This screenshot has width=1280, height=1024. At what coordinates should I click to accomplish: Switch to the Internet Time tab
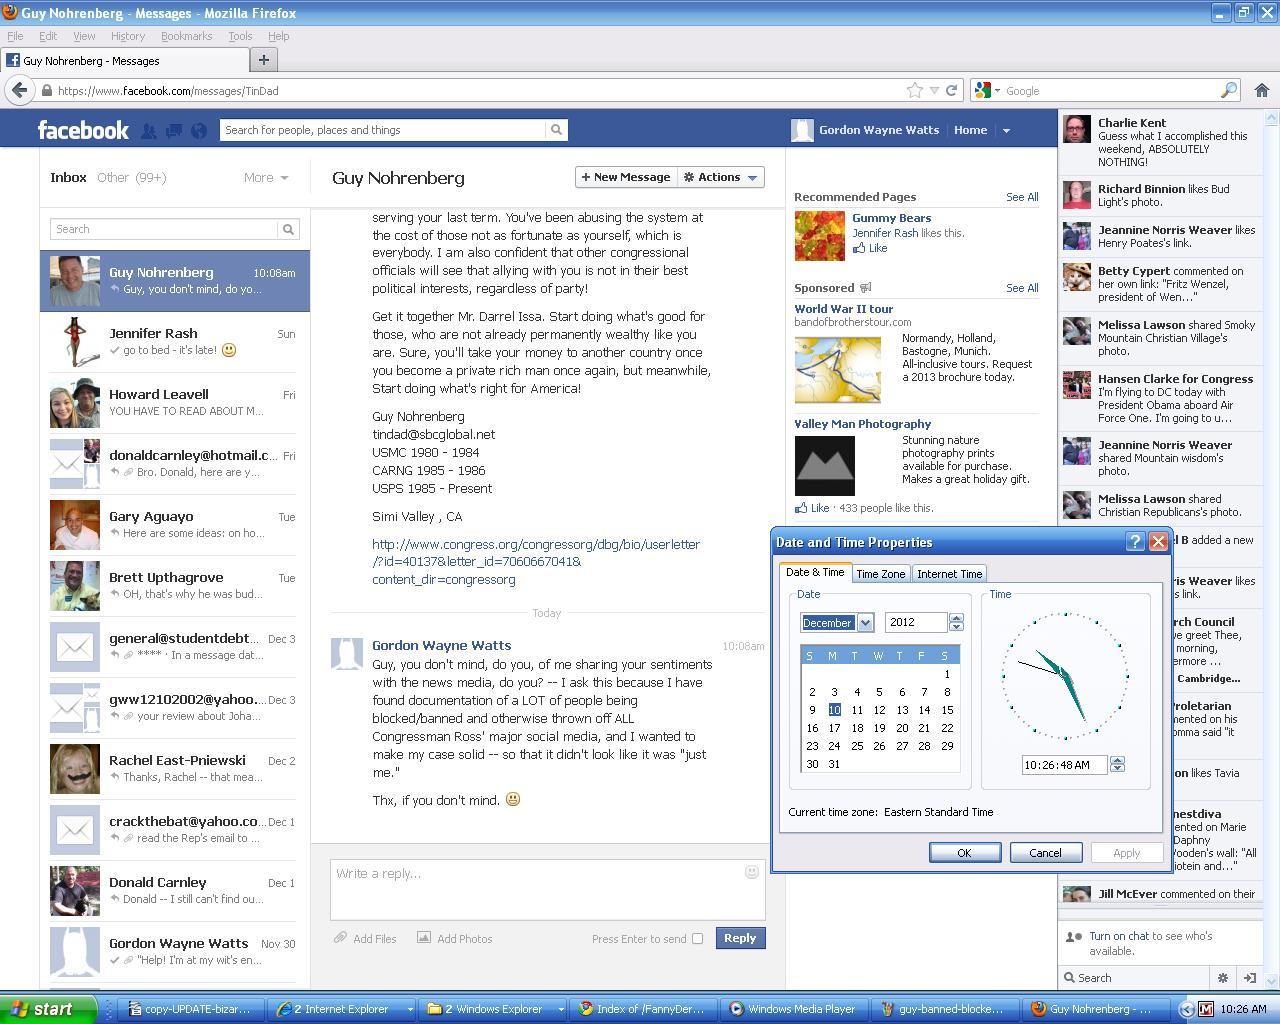point(949,573)
